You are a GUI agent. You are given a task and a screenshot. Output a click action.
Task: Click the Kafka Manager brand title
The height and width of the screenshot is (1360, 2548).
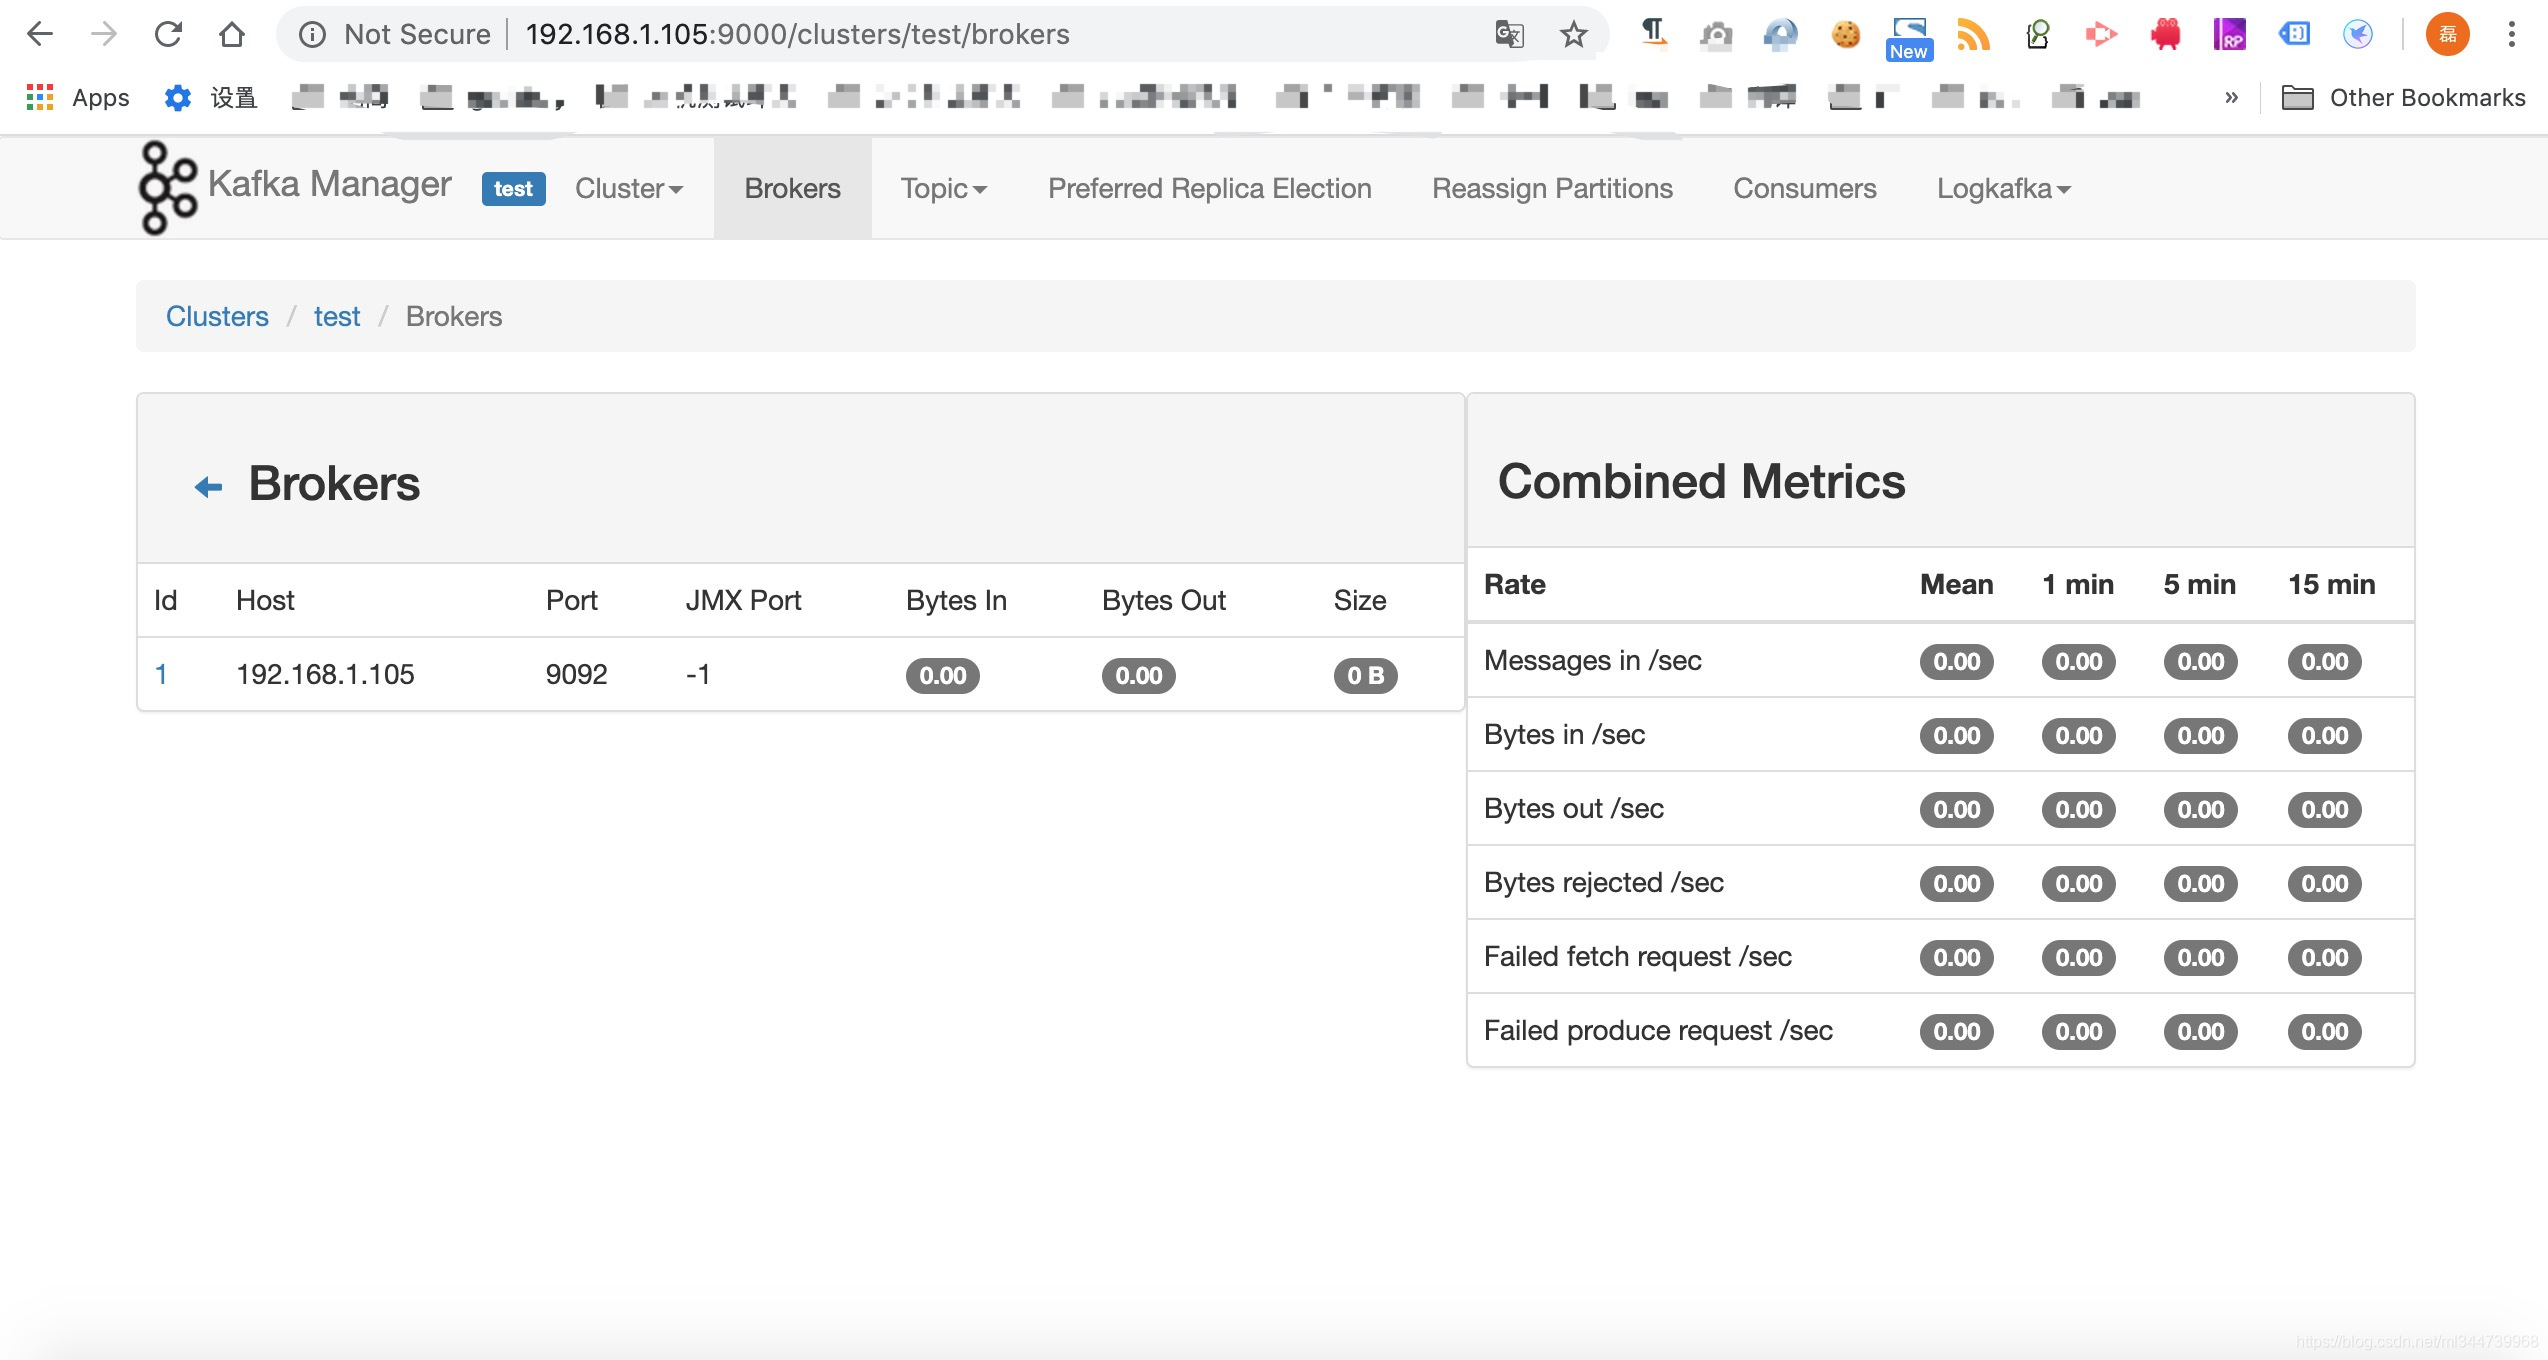330,184
